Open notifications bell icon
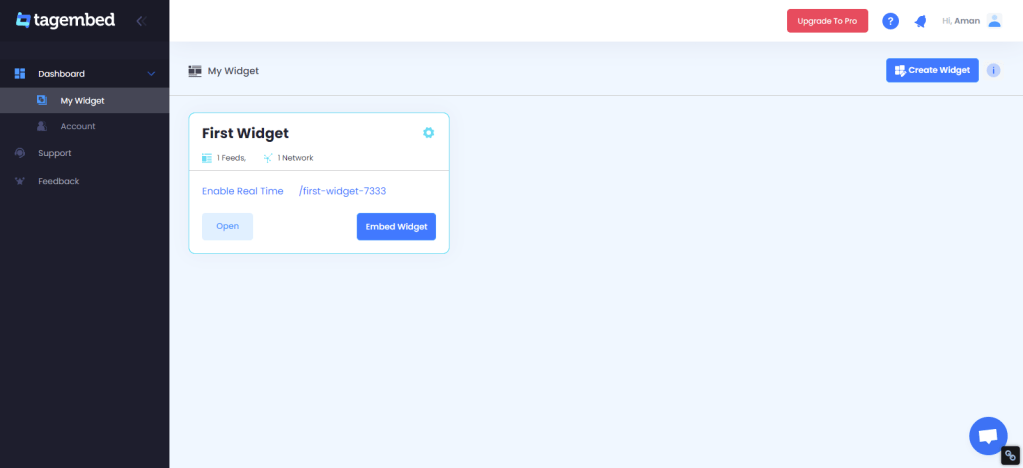The height and width of the screenshot is (468, 1023). coord(920,21)
